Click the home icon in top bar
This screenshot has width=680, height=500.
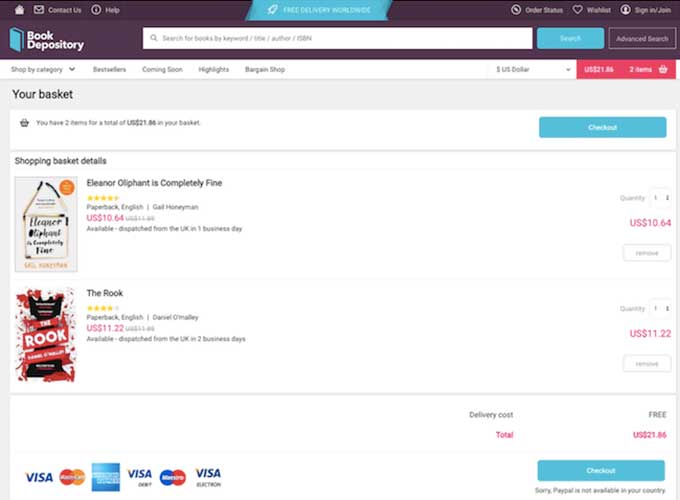coord(19,10)
